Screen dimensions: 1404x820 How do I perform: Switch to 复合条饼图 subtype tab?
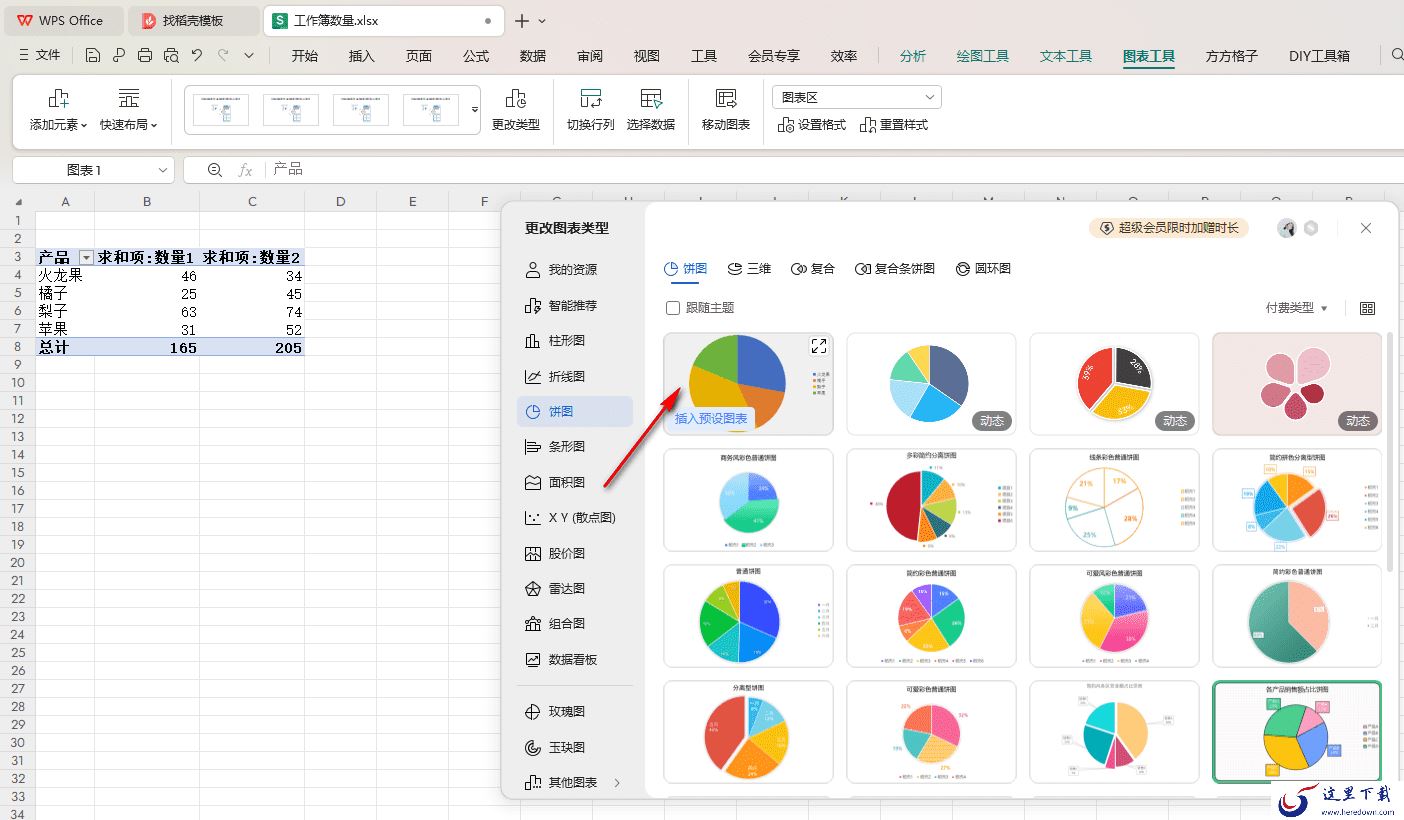coord(895,269)
